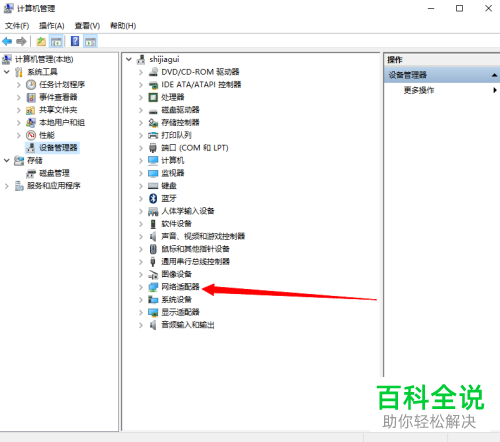The width and height of the screenshot is (500, 442).
Task: Expand the 网络适配器 node
Action: pos(141,287)
